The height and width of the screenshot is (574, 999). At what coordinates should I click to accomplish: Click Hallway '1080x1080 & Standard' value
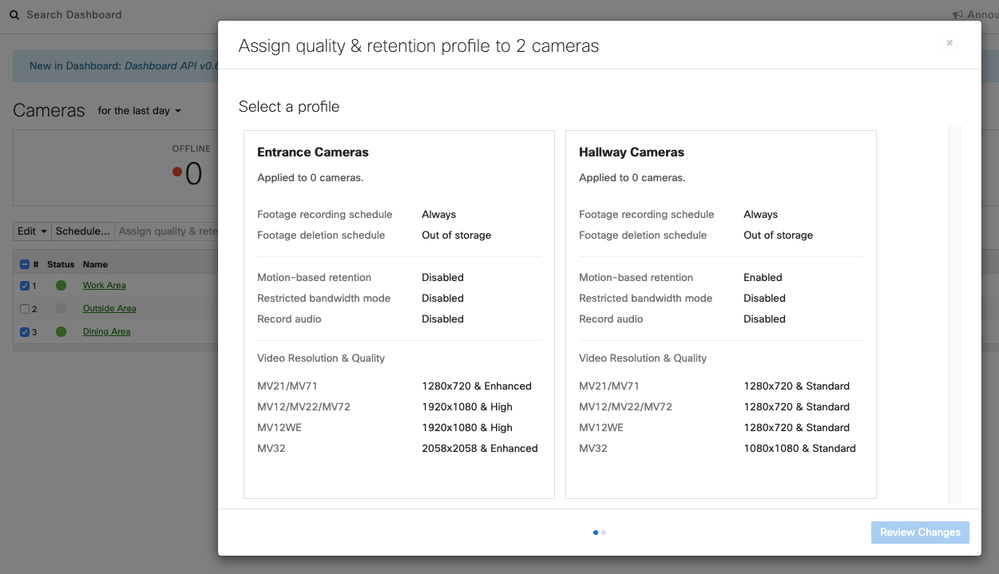(800, 448)
